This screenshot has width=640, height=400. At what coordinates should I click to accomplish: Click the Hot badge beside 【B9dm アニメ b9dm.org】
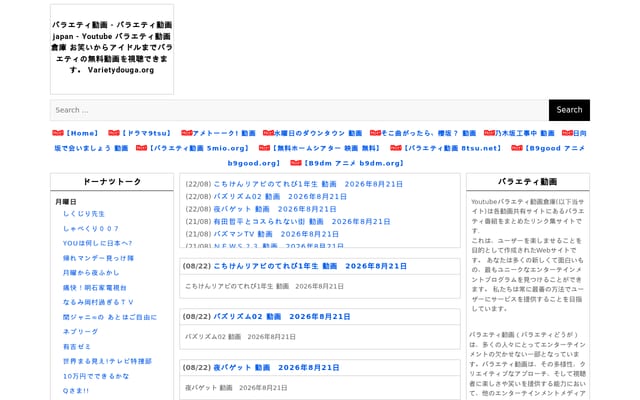[x=296, y=163]
